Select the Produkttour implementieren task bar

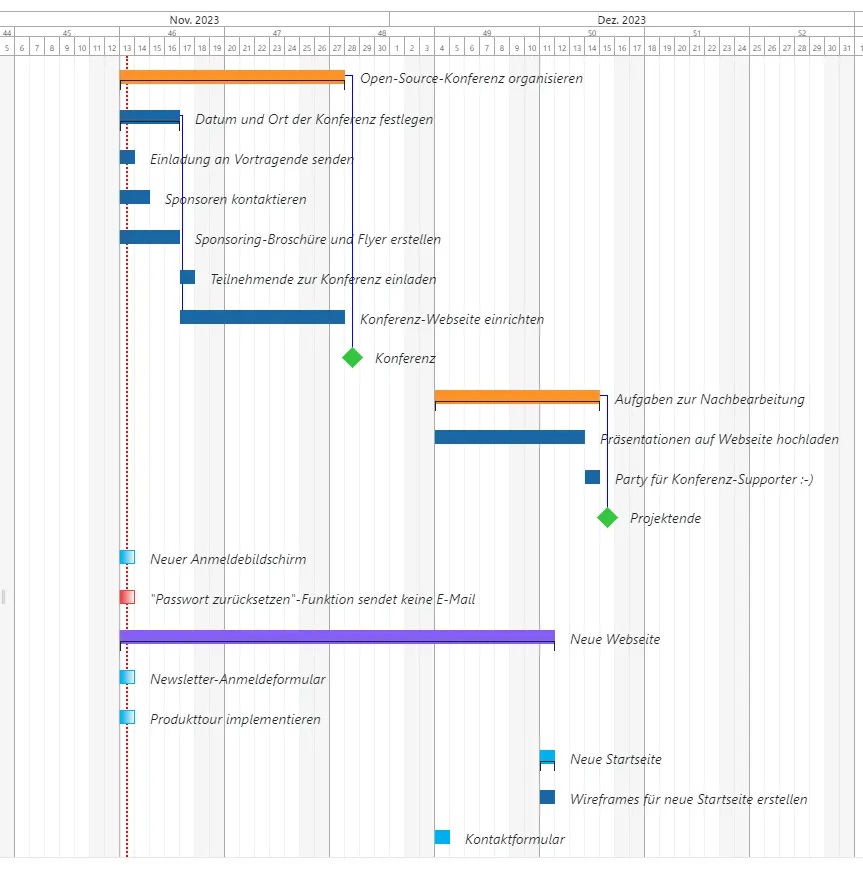tap(127, 715)
